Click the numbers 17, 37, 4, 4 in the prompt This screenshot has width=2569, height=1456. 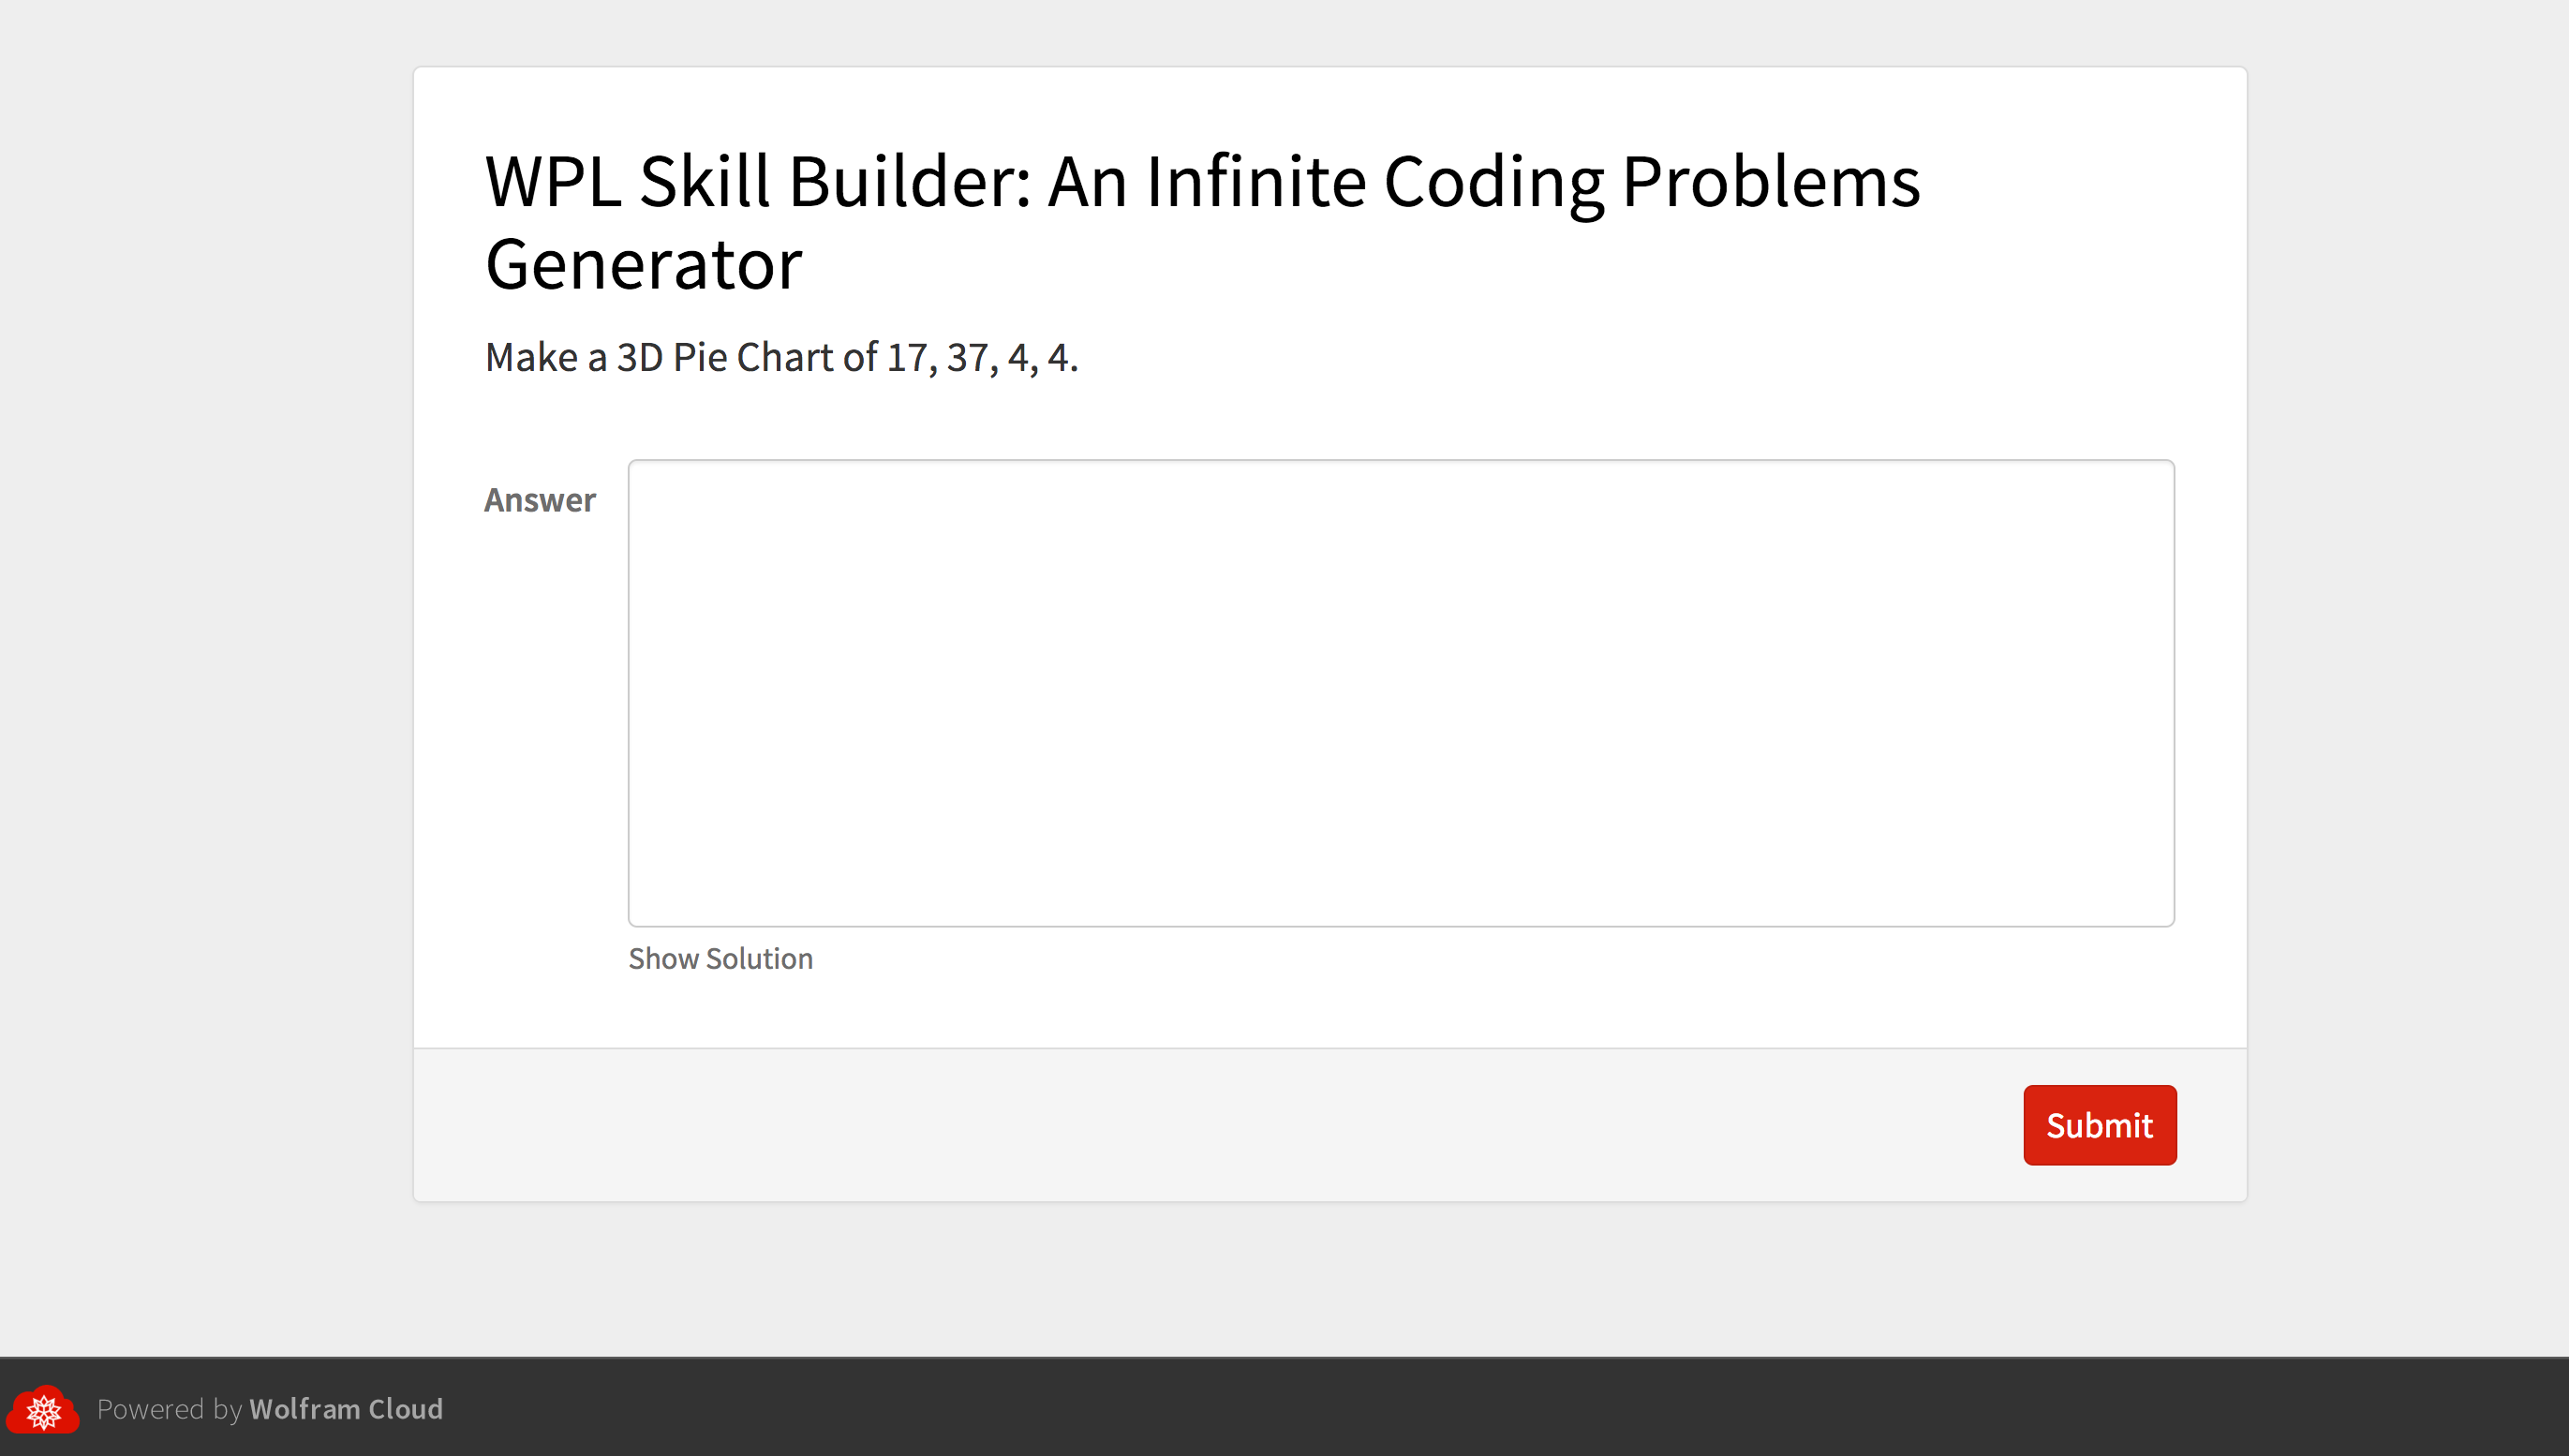tap(981, 357)
